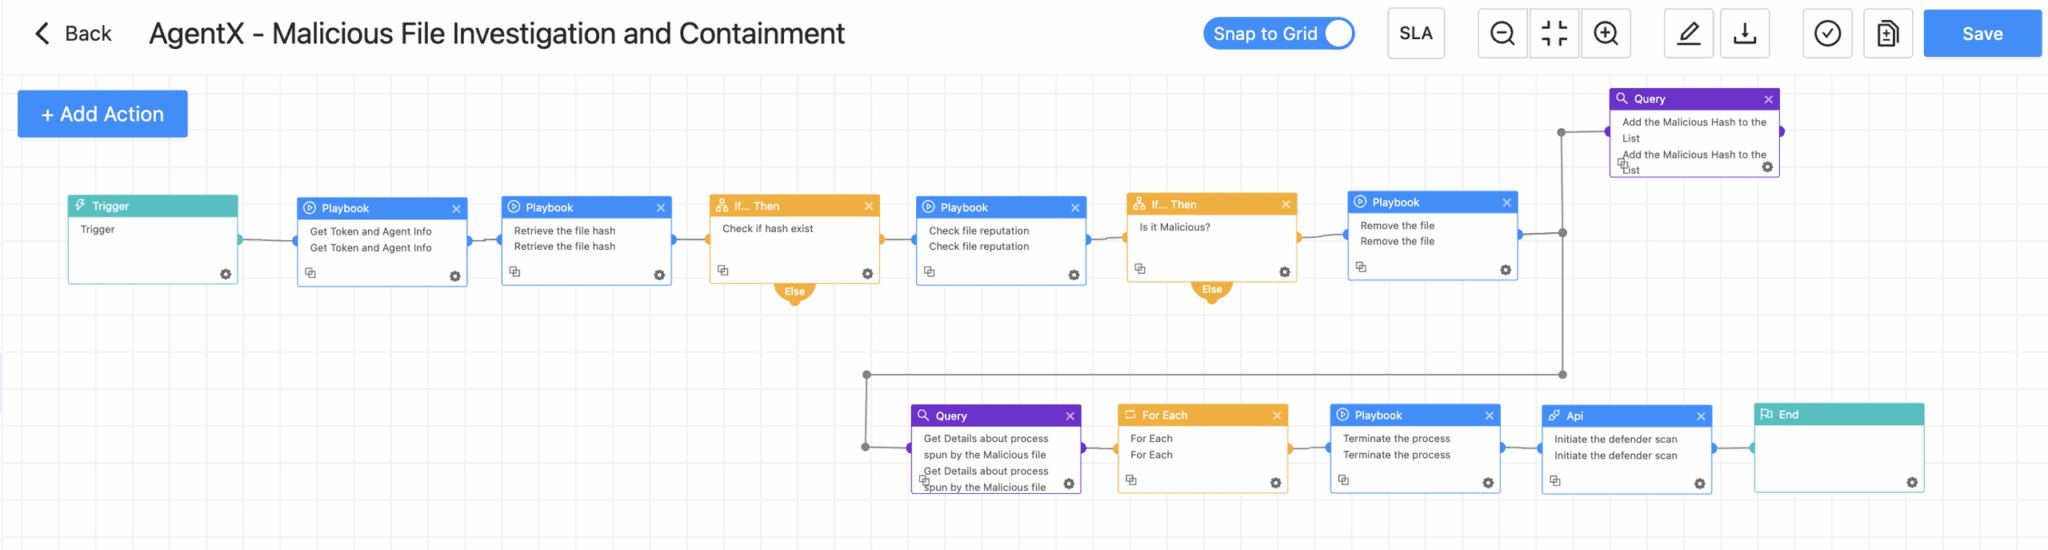The height and width of the screenshot is (550, 2048).
Task: Open the SLA settings
Action: click(1416, 34)
